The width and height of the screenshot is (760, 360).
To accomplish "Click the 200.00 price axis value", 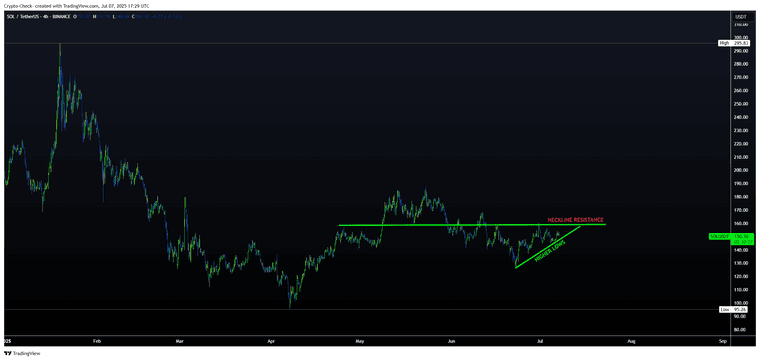I will (x=740, y=171).
